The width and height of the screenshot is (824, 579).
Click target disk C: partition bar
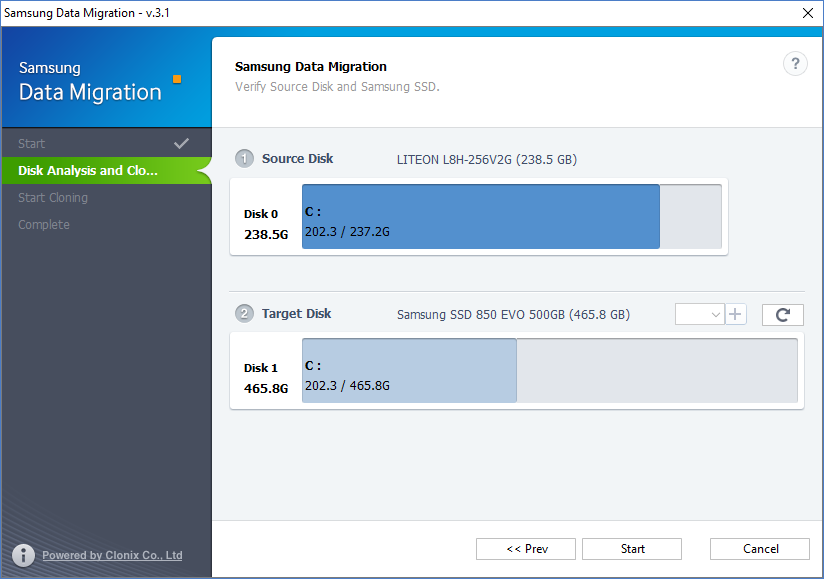[x=409, y=371]
